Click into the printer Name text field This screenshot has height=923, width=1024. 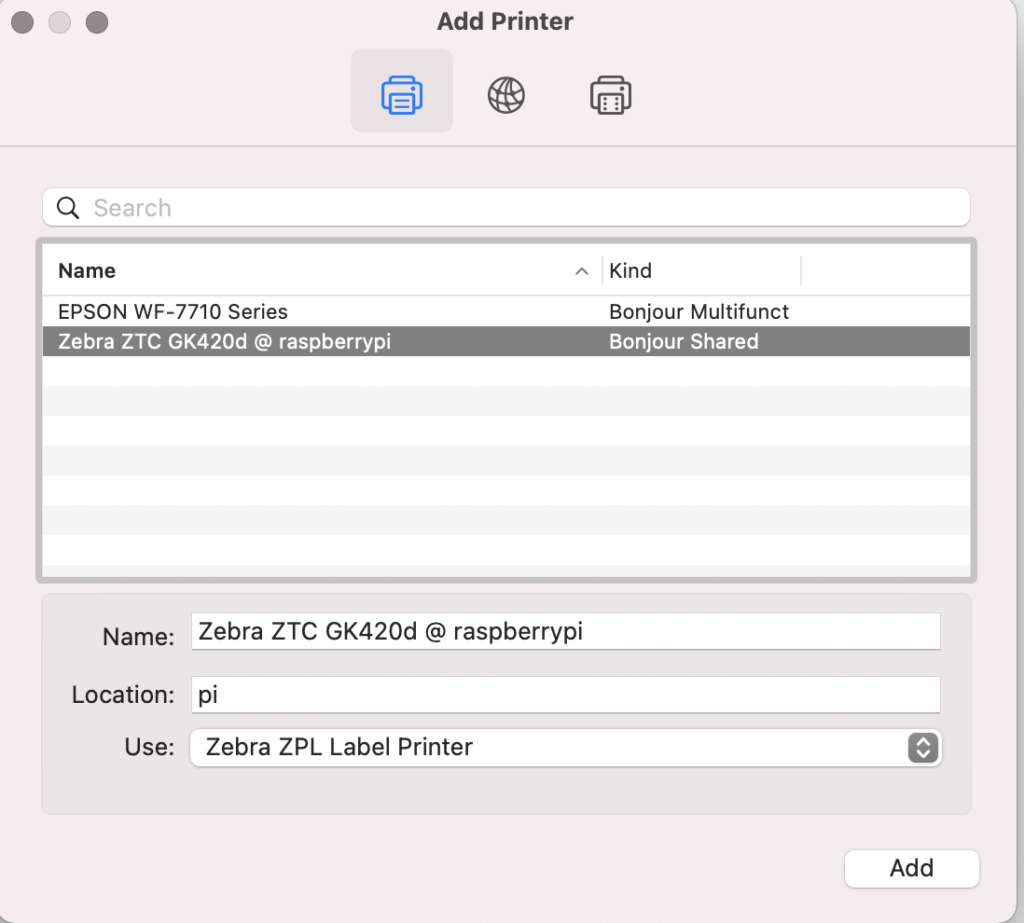(565, 632)
